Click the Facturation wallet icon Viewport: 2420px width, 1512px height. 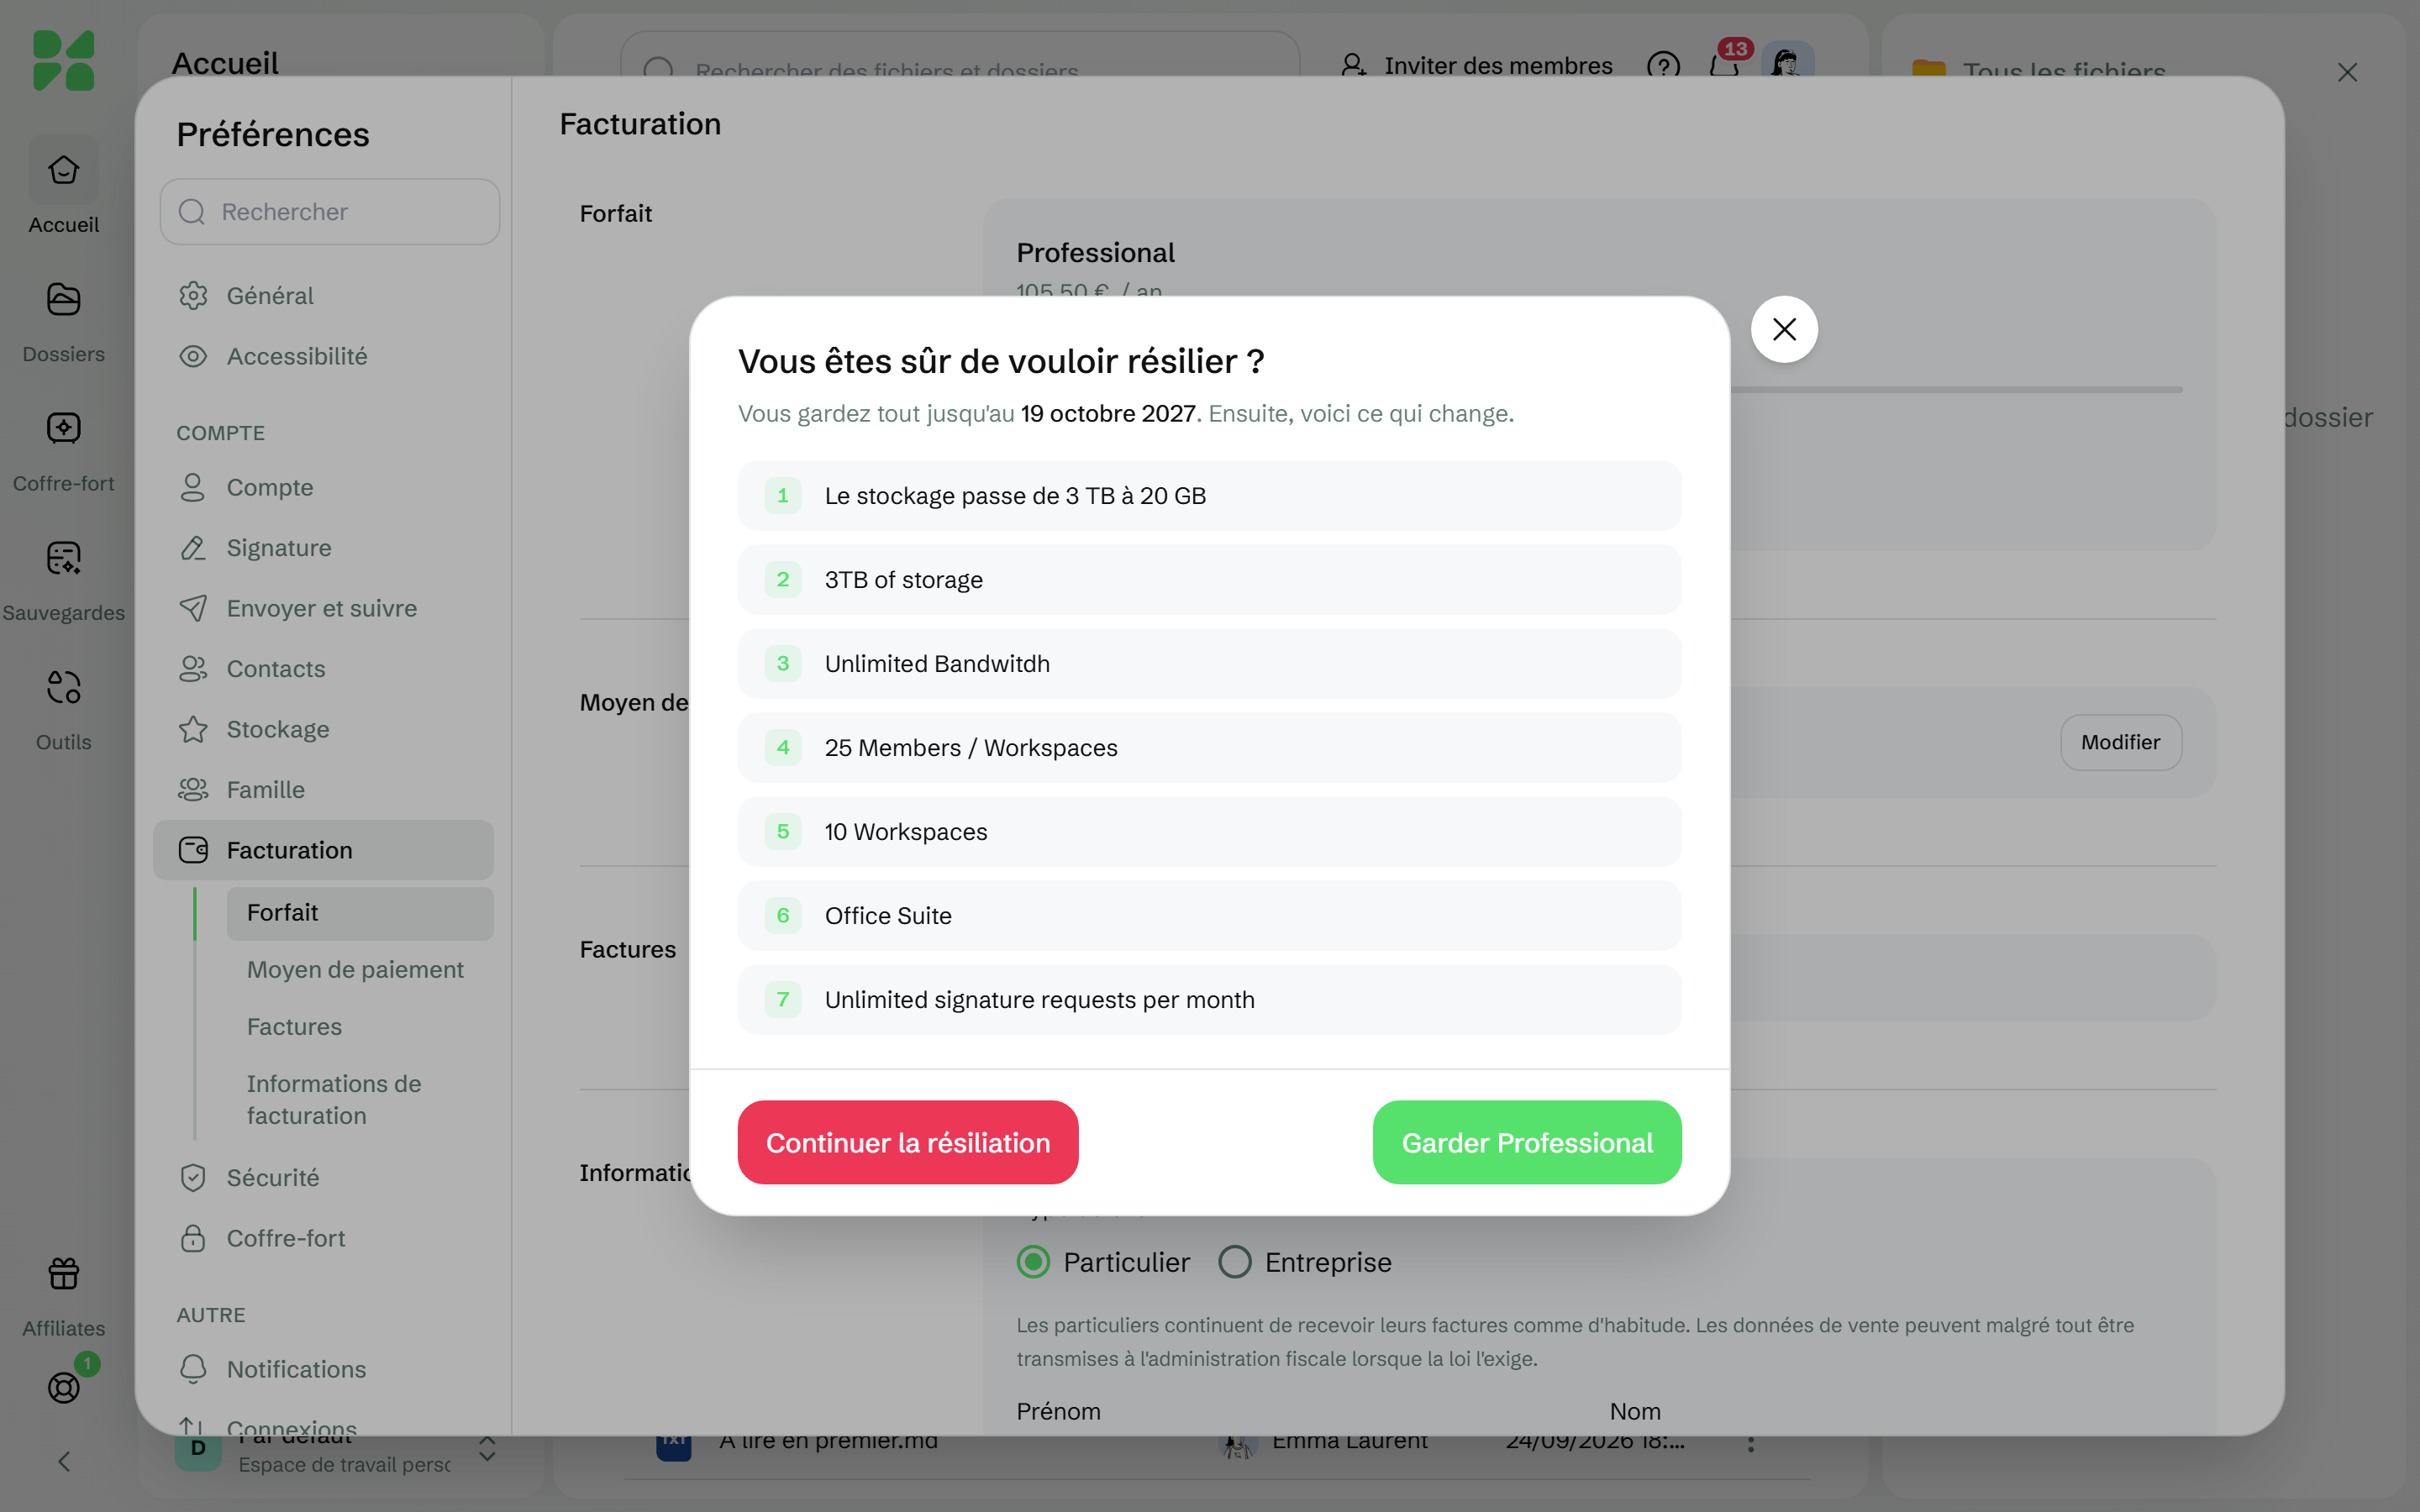193,850
